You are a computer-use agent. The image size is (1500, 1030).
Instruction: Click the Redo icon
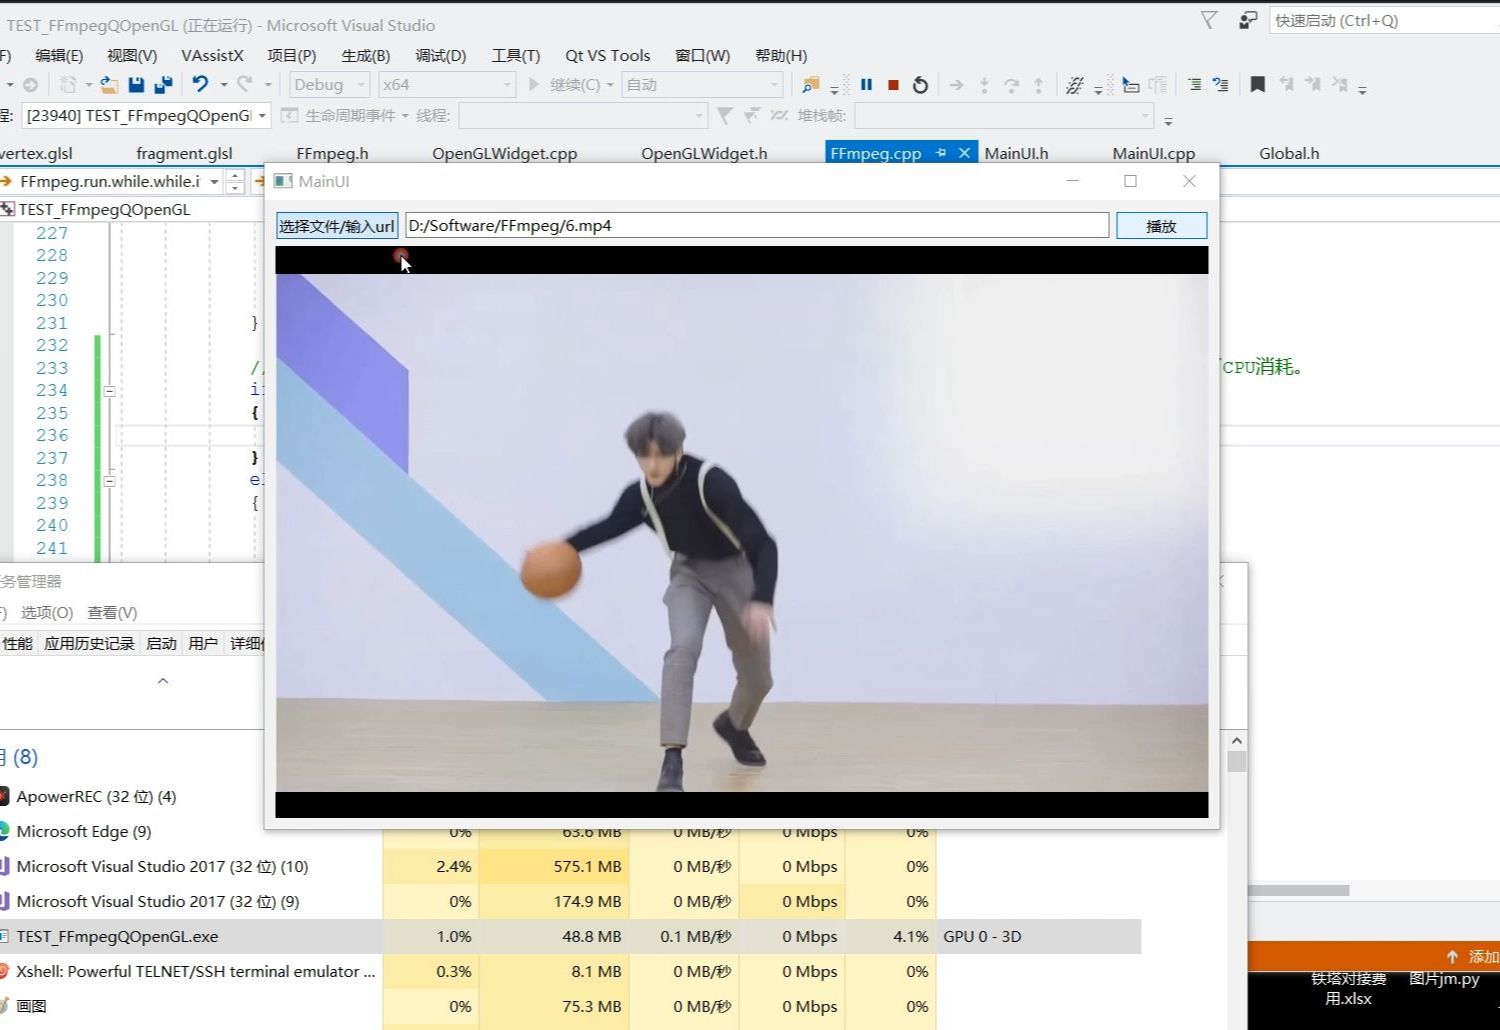coord(245,85)
